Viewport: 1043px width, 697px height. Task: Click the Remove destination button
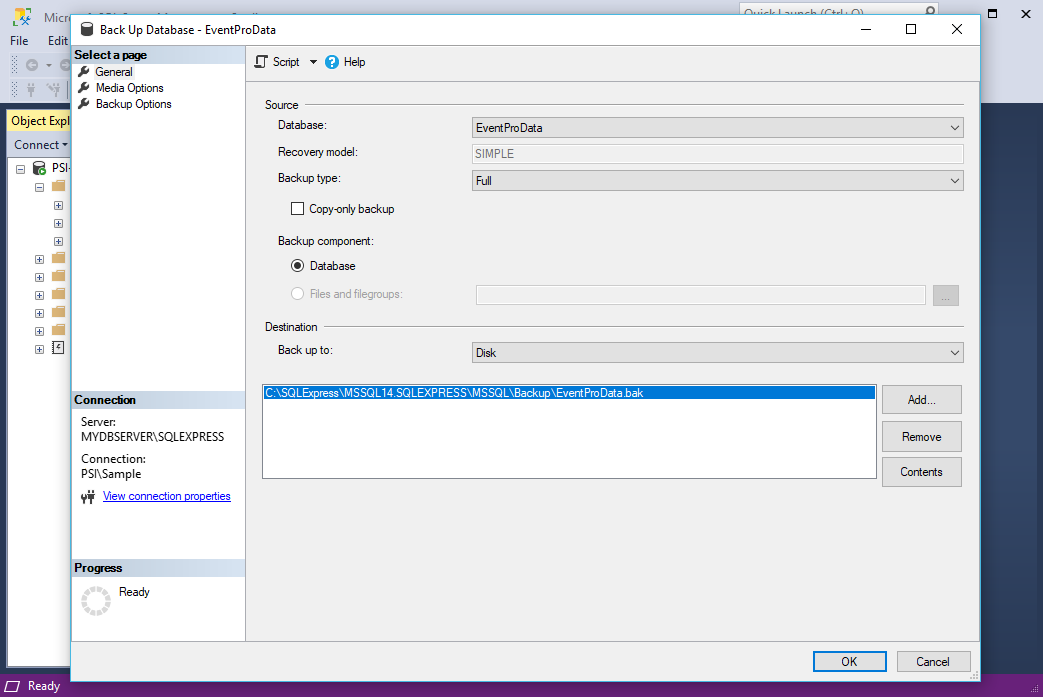[921, 437]
